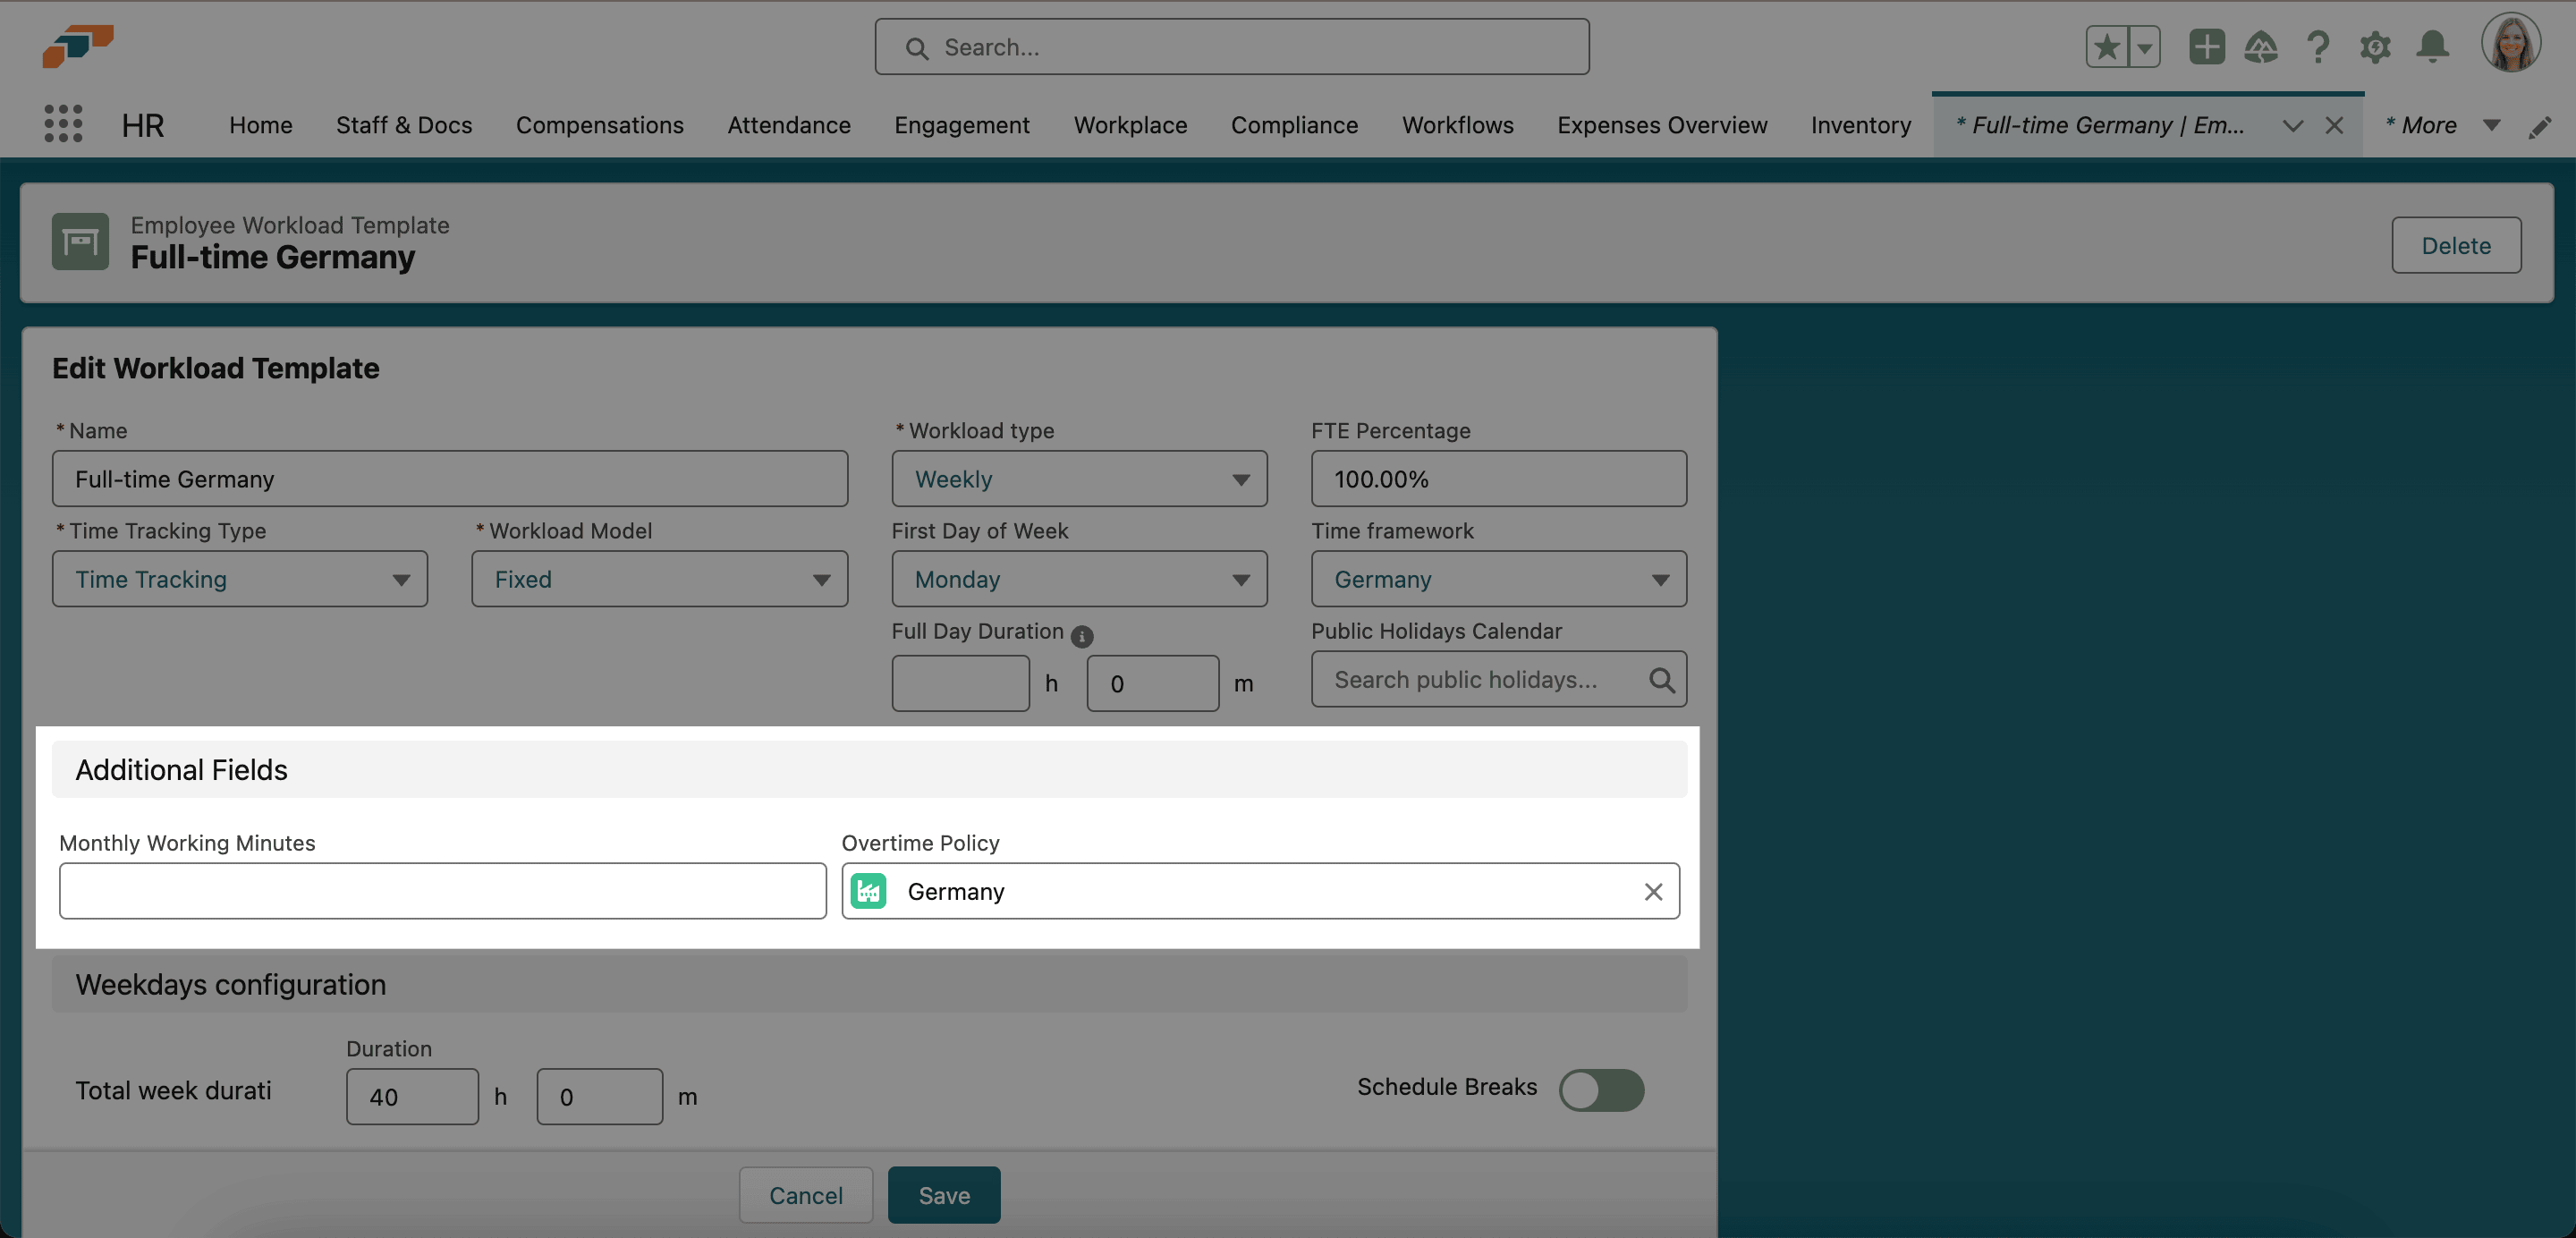Open the Compliance tab

(x=1294, y=125)
